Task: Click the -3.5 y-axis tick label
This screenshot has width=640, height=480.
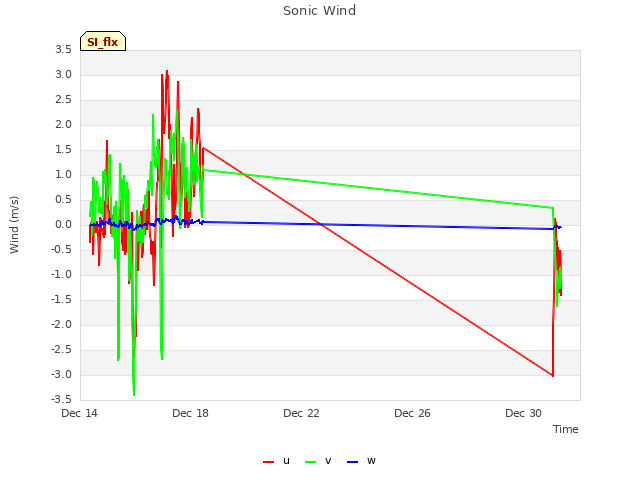Action: [x=62, y=399]
